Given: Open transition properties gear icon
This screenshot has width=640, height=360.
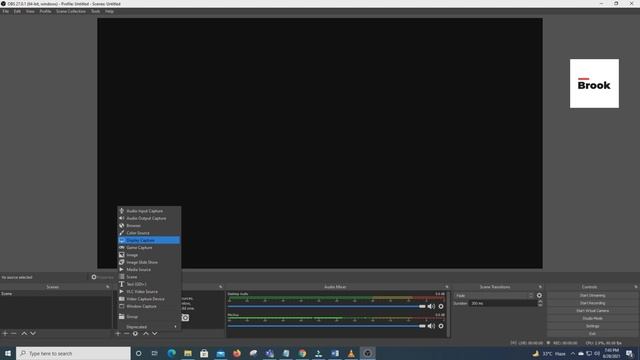Looking at the screenshot, I should pos(539,296).
